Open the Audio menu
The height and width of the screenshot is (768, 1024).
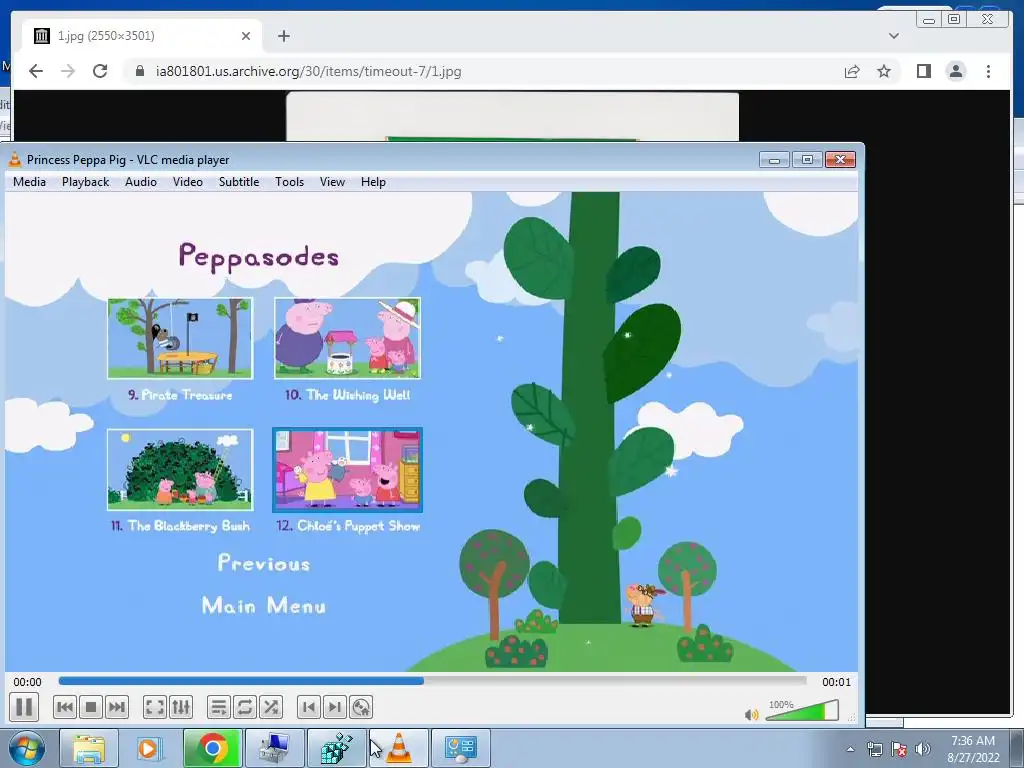click(x=141, y=182)
